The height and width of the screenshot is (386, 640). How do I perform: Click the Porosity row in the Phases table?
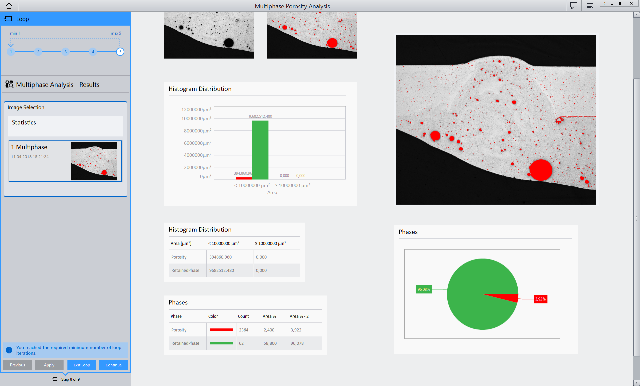tap(245, 330)
